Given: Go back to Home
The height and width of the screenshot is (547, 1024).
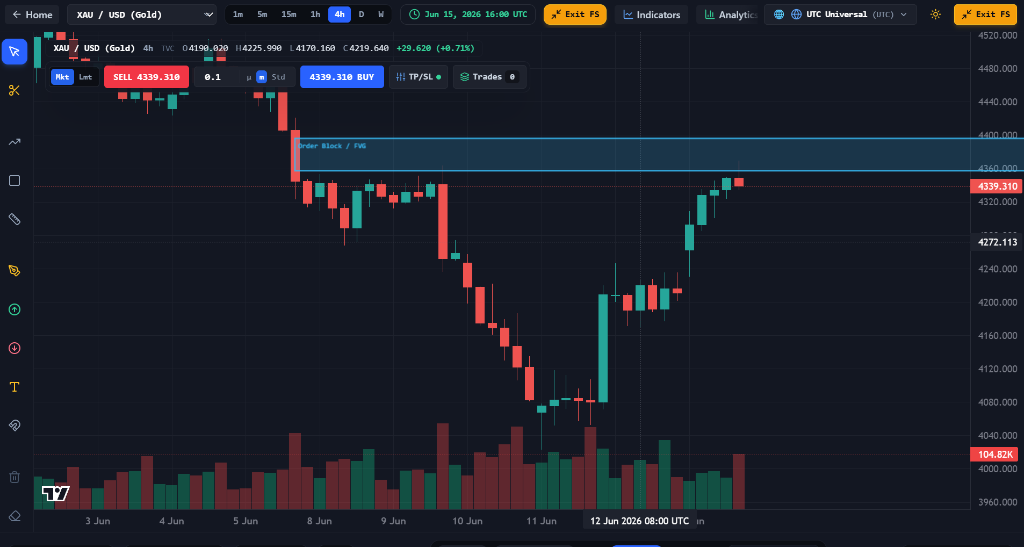Looking at the screenshot, I should point(33,14).
